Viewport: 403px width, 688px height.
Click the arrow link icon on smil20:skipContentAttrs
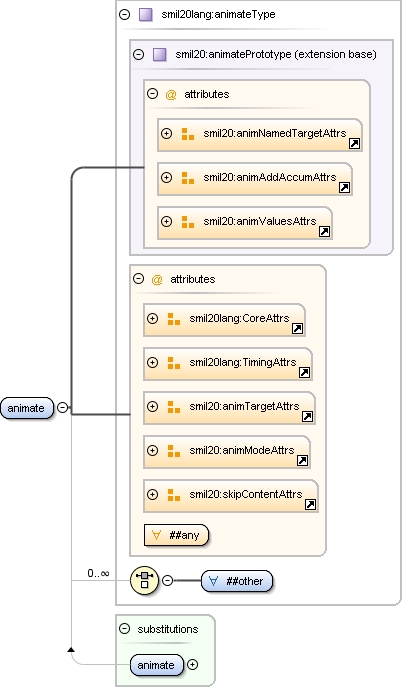click(x=310, y=505)
